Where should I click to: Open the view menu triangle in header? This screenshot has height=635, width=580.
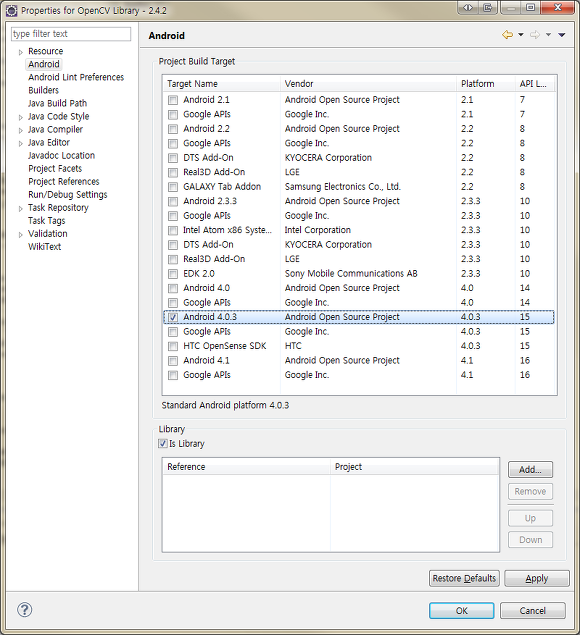pos(561,35)
